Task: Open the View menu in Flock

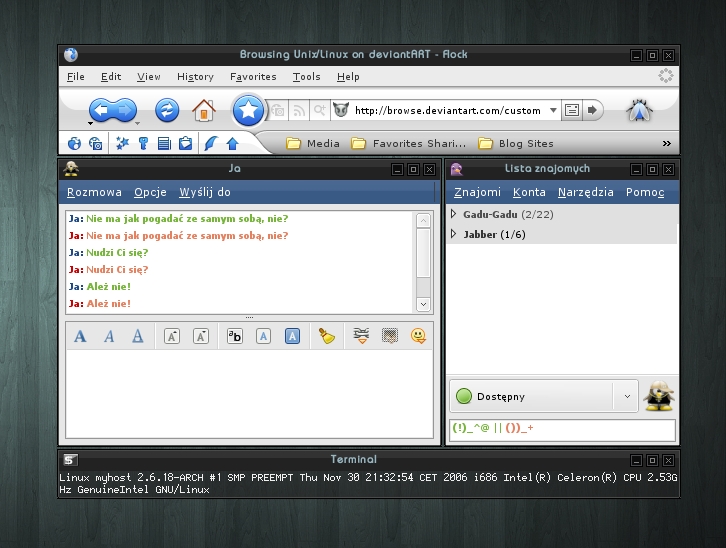Action: [x=149, y=76]
